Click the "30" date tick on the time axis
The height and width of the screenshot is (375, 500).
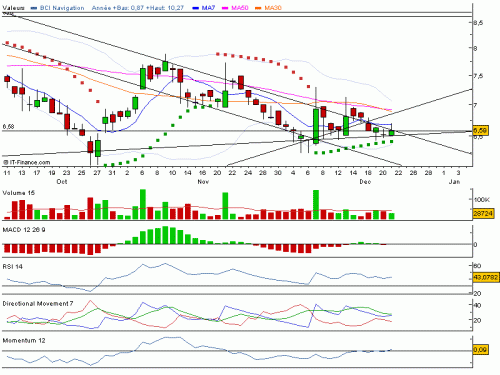278,173
